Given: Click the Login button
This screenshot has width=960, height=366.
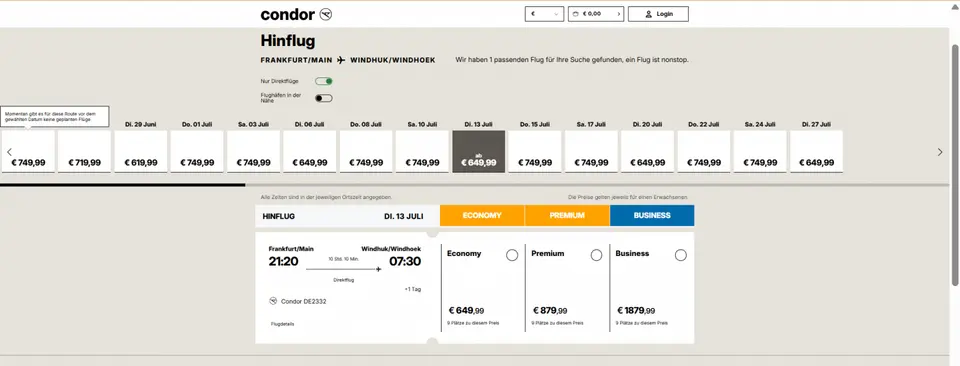Looking at the screenshot, I should coord(658,14).
